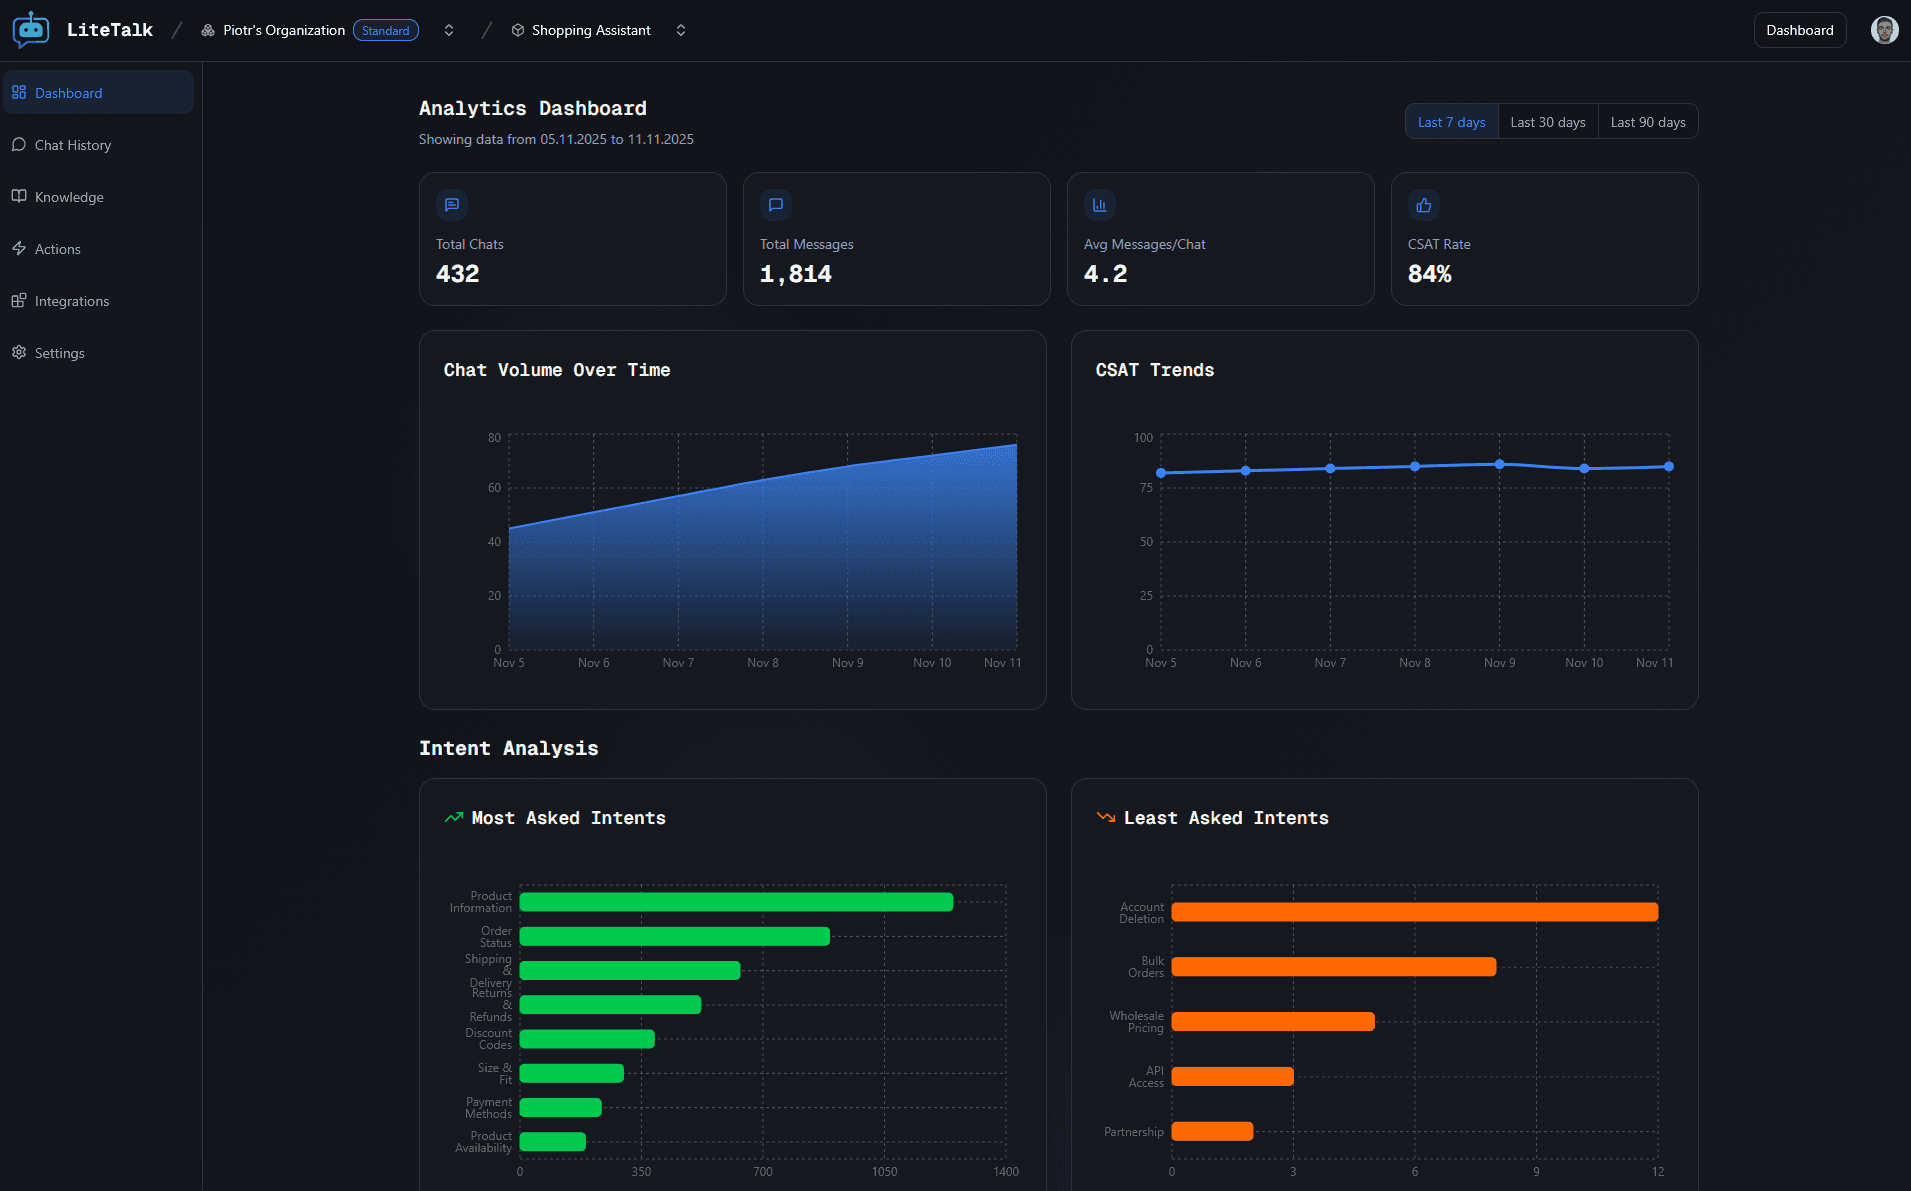Click the Total Chats speech bubble icon

click(x=452, y=205)
